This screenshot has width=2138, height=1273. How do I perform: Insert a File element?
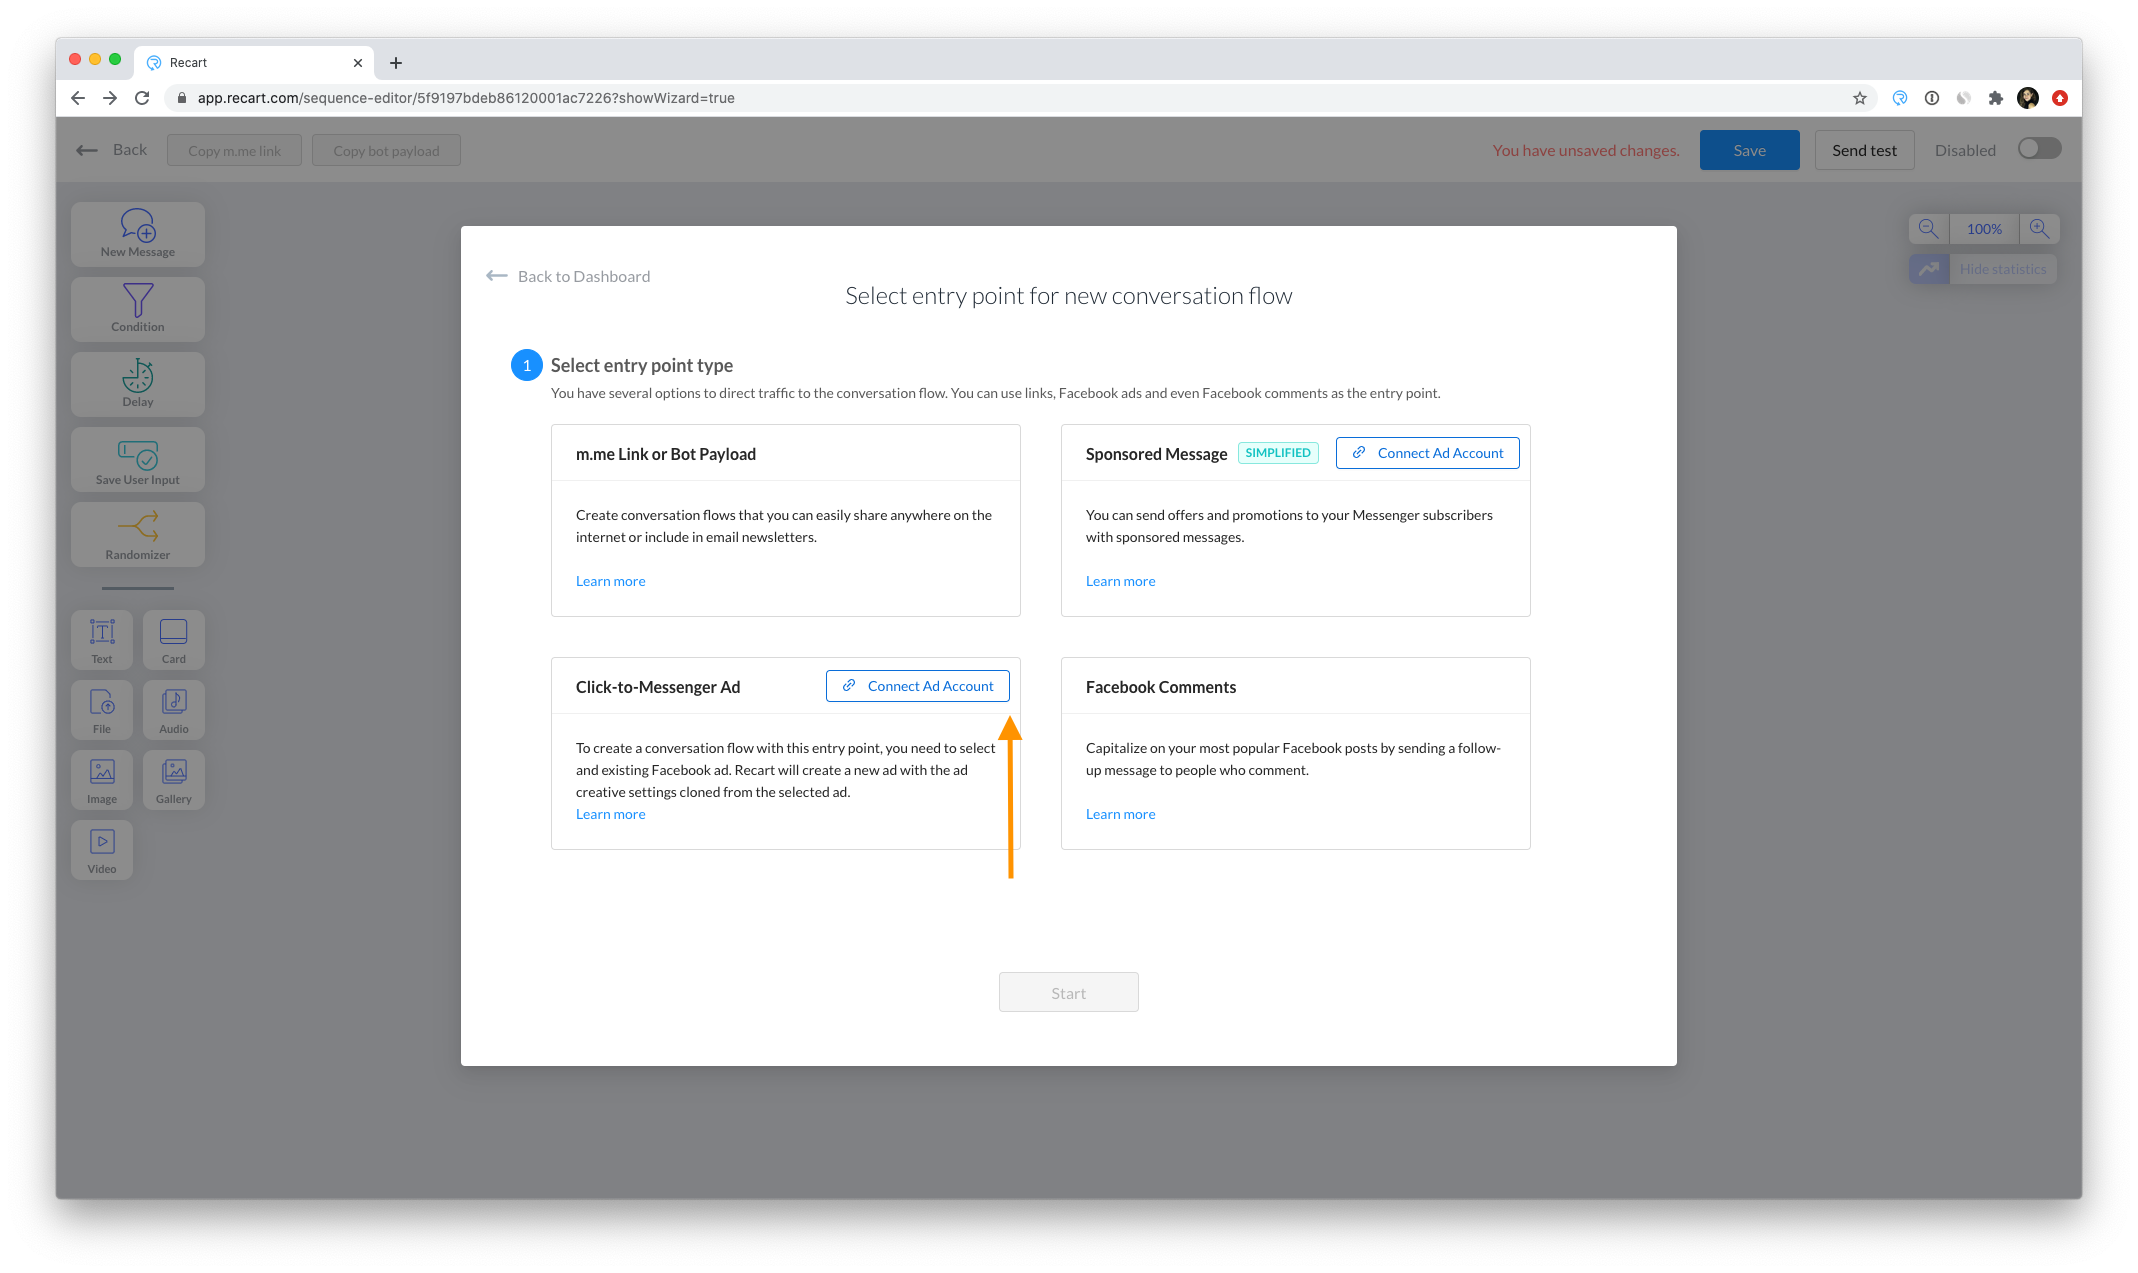[102, 709]
